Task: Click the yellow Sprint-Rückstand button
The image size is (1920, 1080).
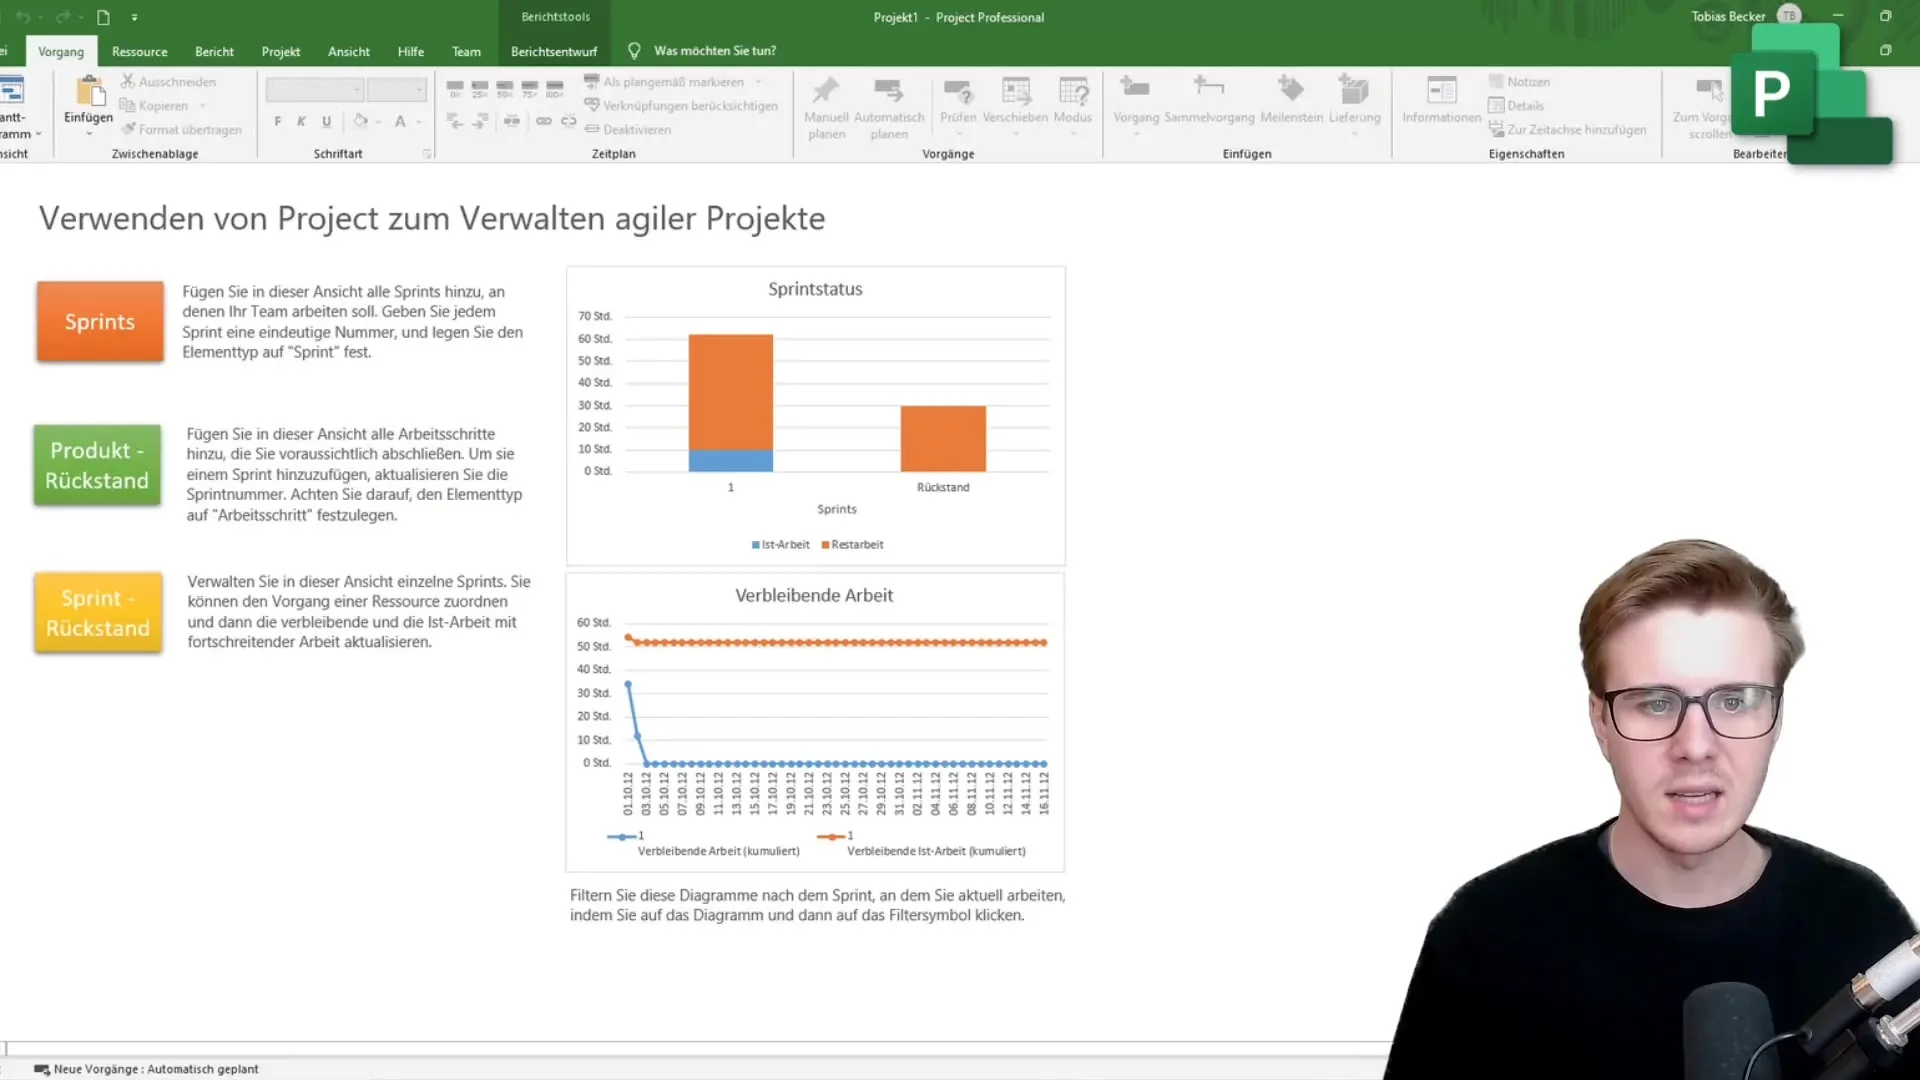Action: click(98, 613)
